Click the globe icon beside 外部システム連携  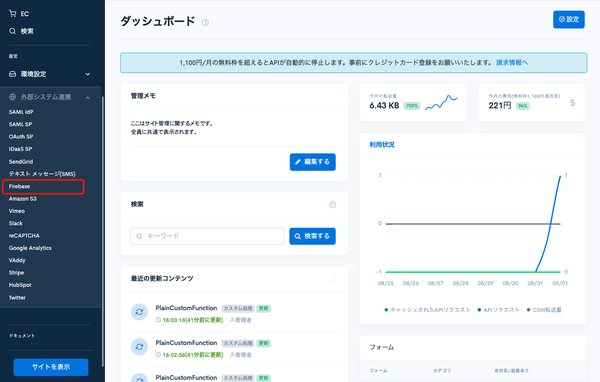(13, 97)
